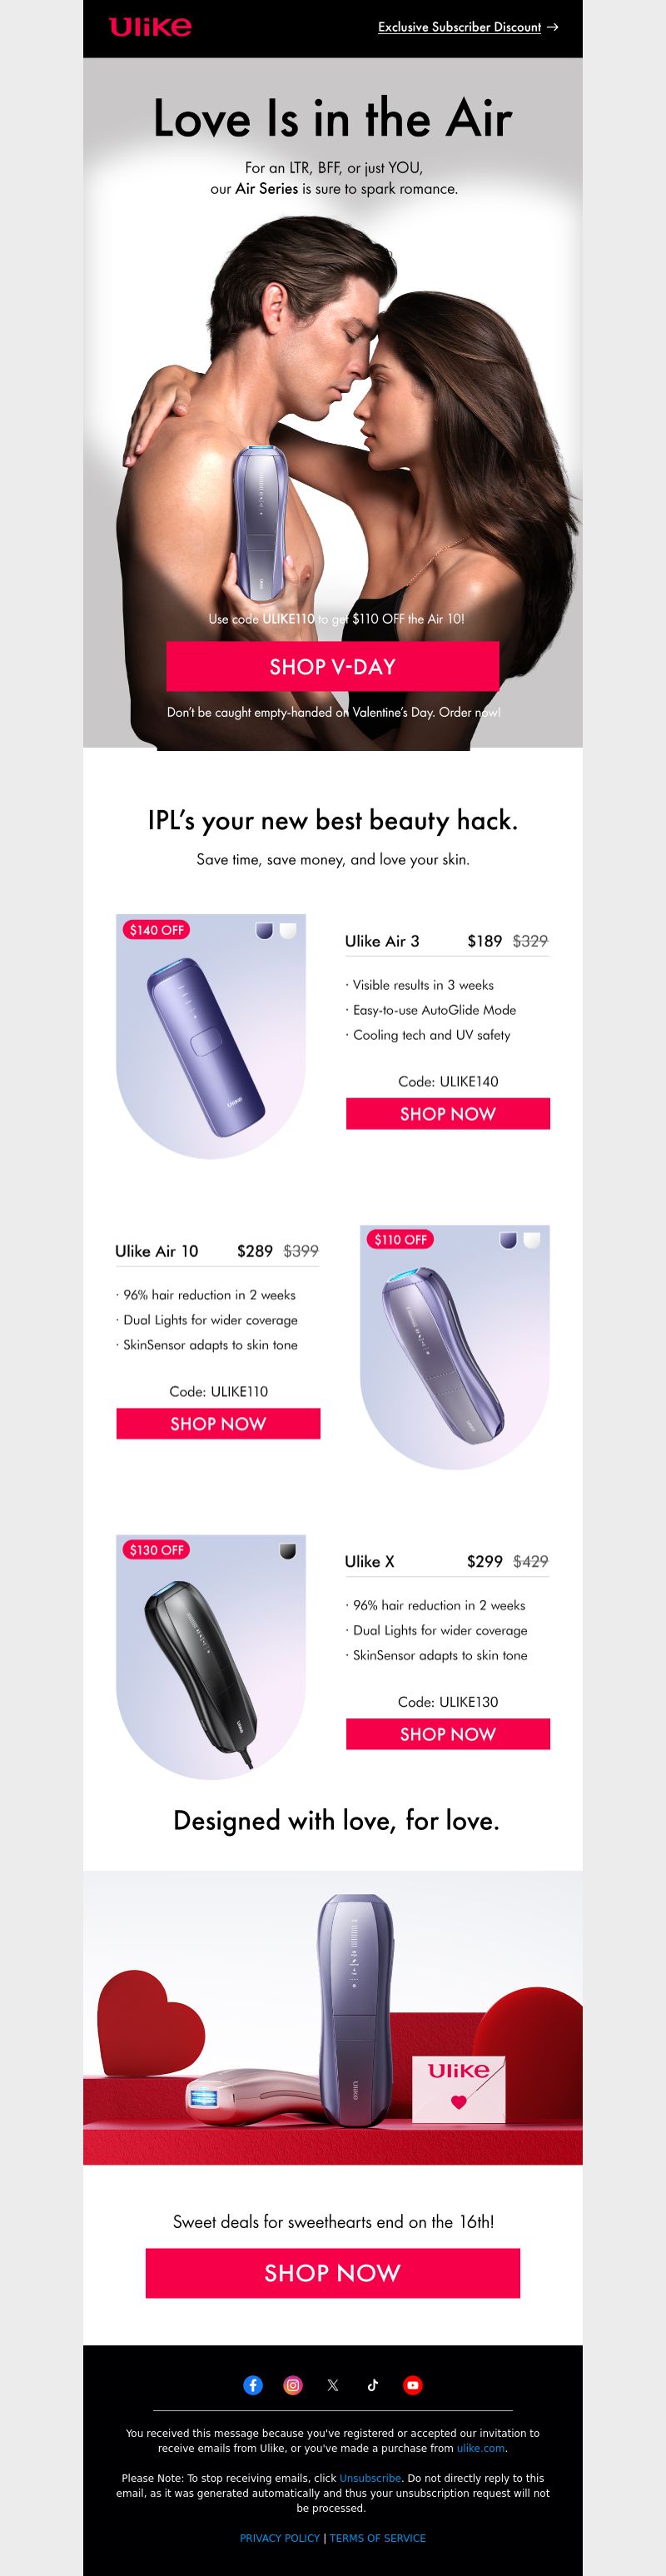The width and height of the screenshot is (666, 2576).
Task: Click SHOP NOW under Code ULIKE140
Action: click(x=448, y=1114)
